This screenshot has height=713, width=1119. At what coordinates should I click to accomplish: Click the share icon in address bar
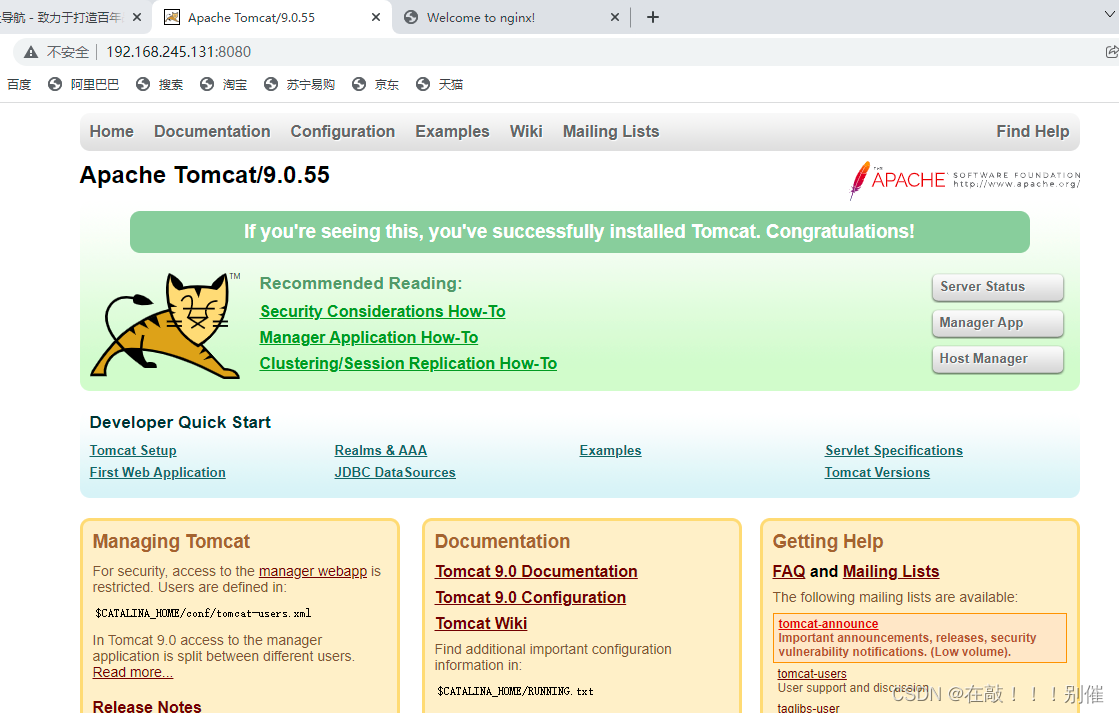point(1111,51)
